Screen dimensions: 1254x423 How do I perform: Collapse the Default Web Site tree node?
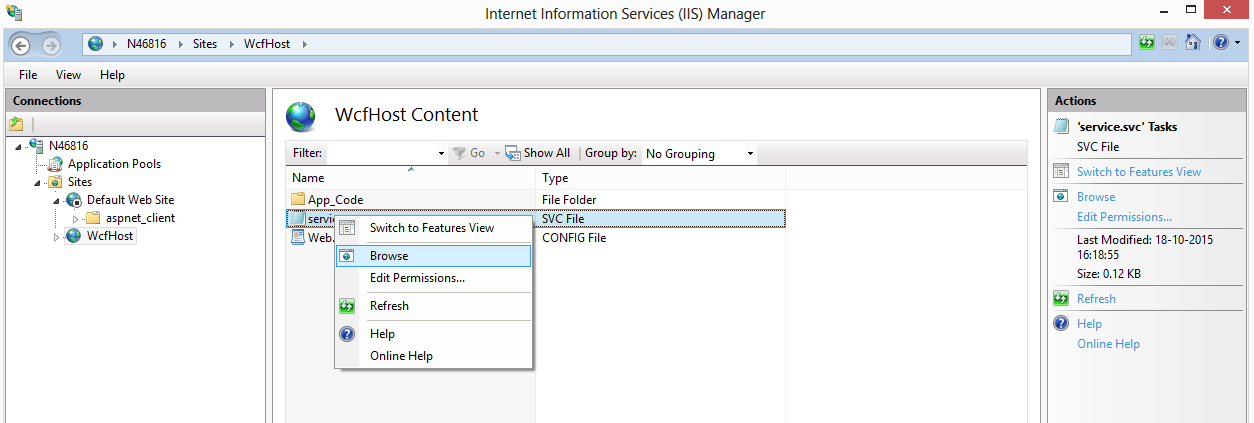(x=58, y=200)
